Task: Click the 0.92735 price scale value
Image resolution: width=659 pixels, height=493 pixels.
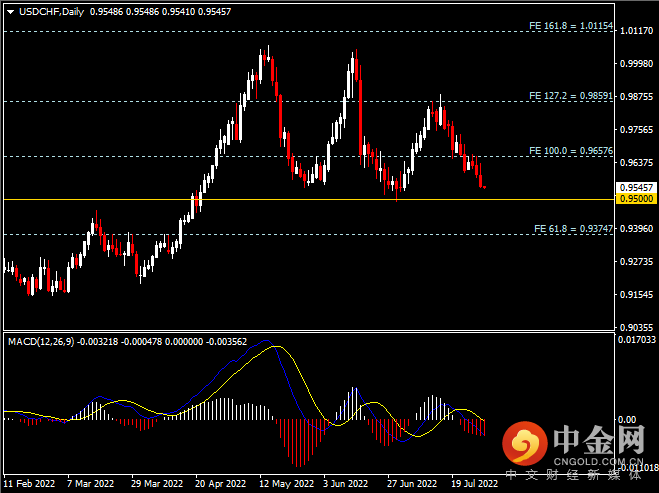Action: tap(637, 262)
